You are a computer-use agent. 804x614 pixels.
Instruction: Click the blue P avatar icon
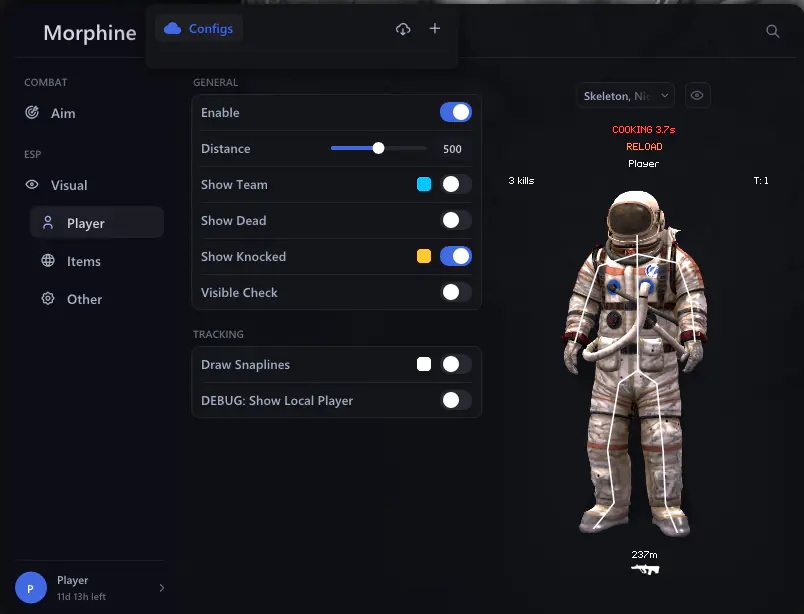[31, 588]
